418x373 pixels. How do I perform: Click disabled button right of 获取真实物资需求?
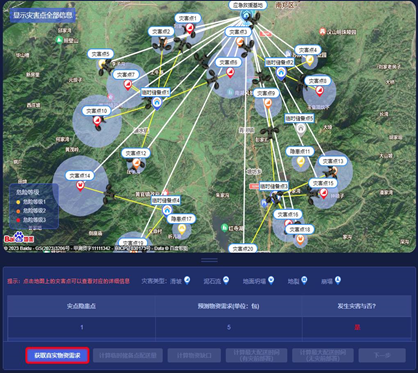tap(128, 356)
